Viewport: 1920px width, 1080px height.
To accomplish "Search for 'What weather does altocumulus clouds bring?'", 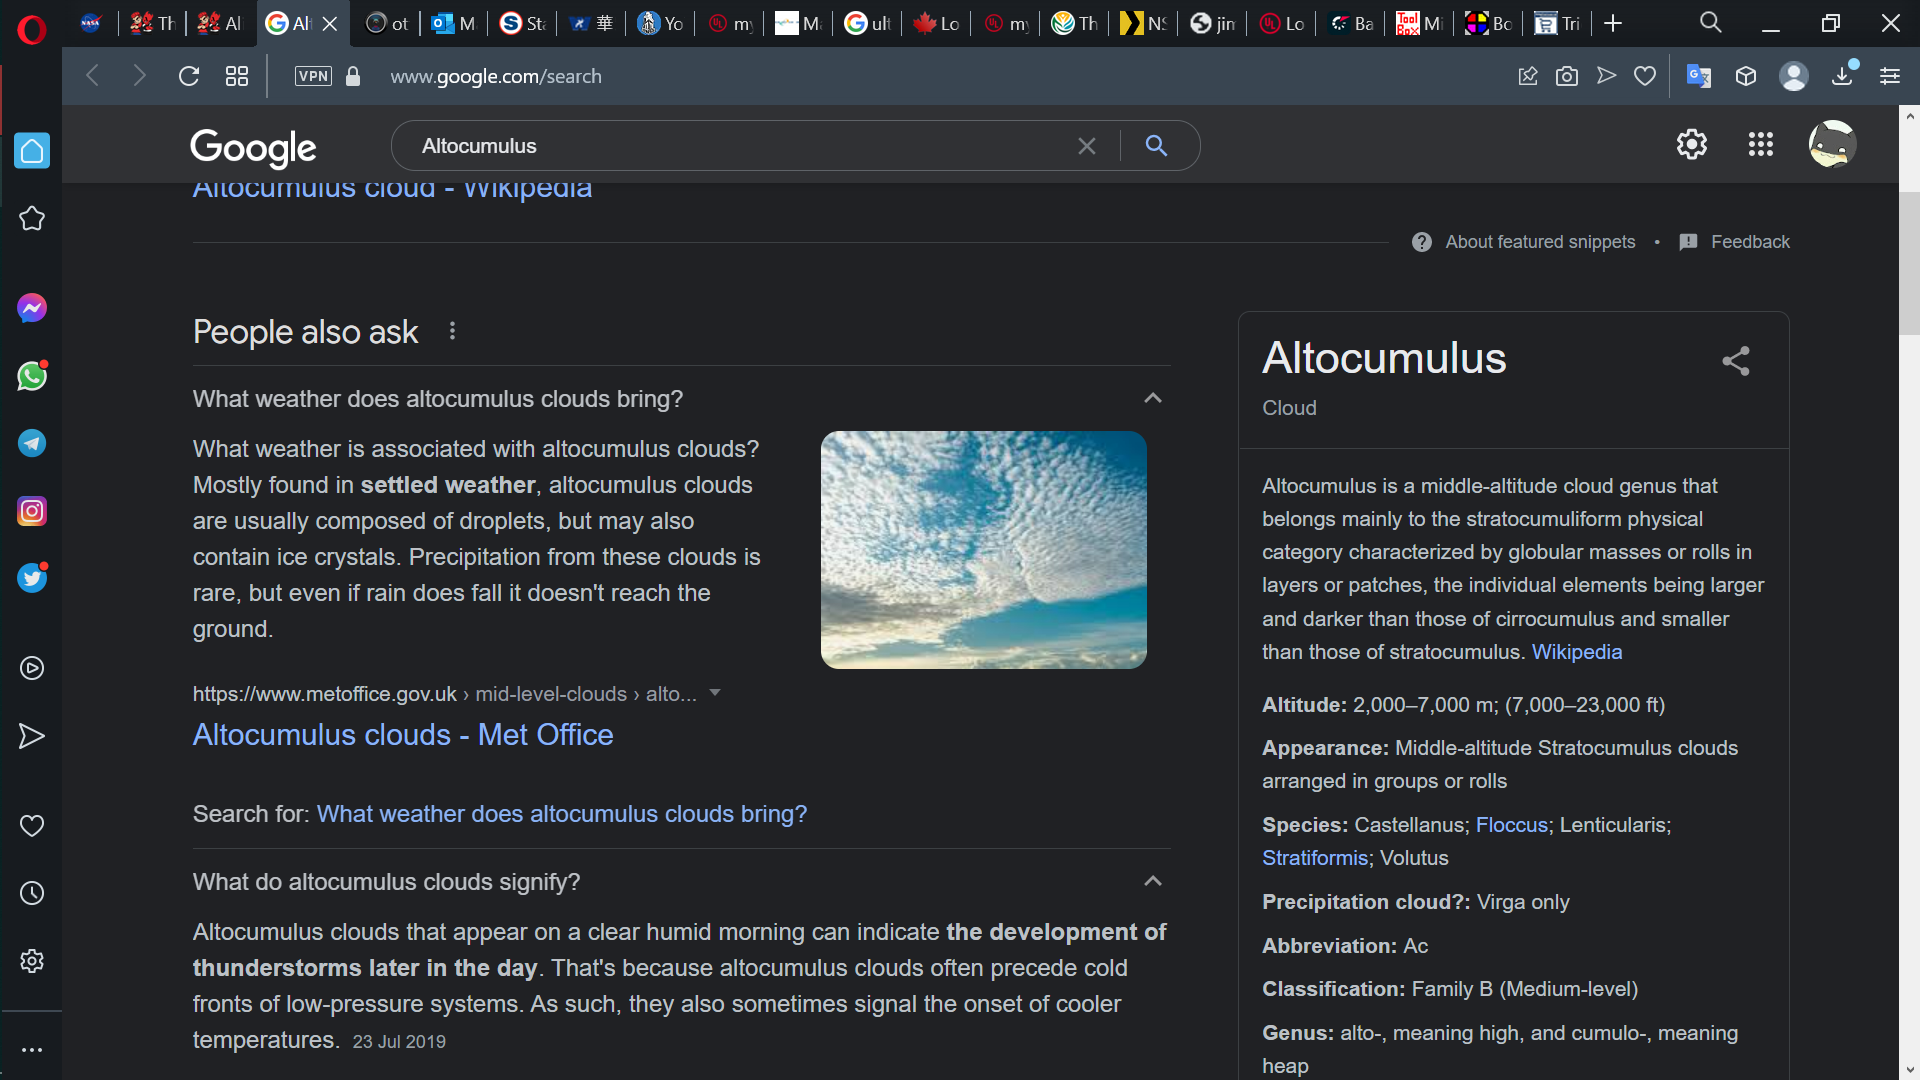I will pyautogui.click(x=562, y=814).
